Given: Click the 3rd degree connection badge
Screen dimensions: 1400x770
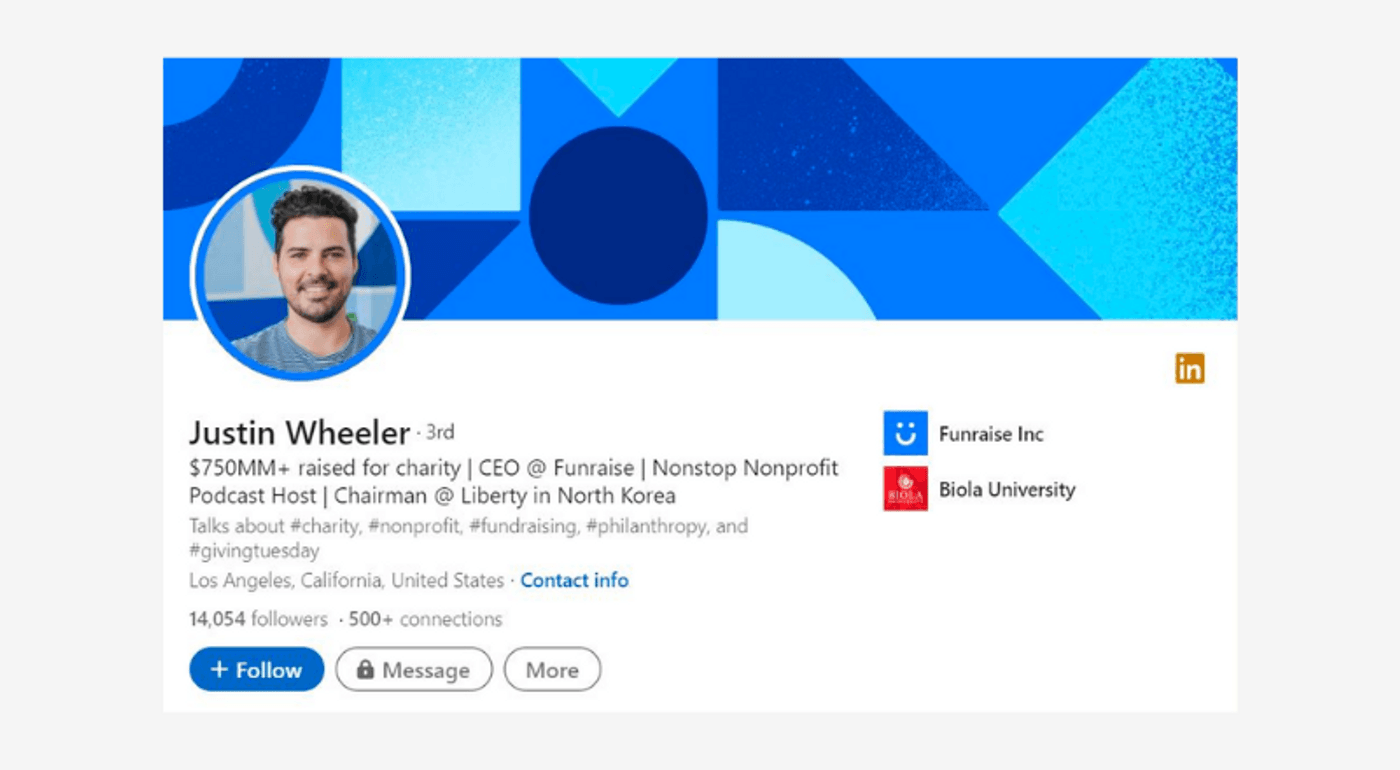Looking at the screenshot, I should tap(440, 432).
